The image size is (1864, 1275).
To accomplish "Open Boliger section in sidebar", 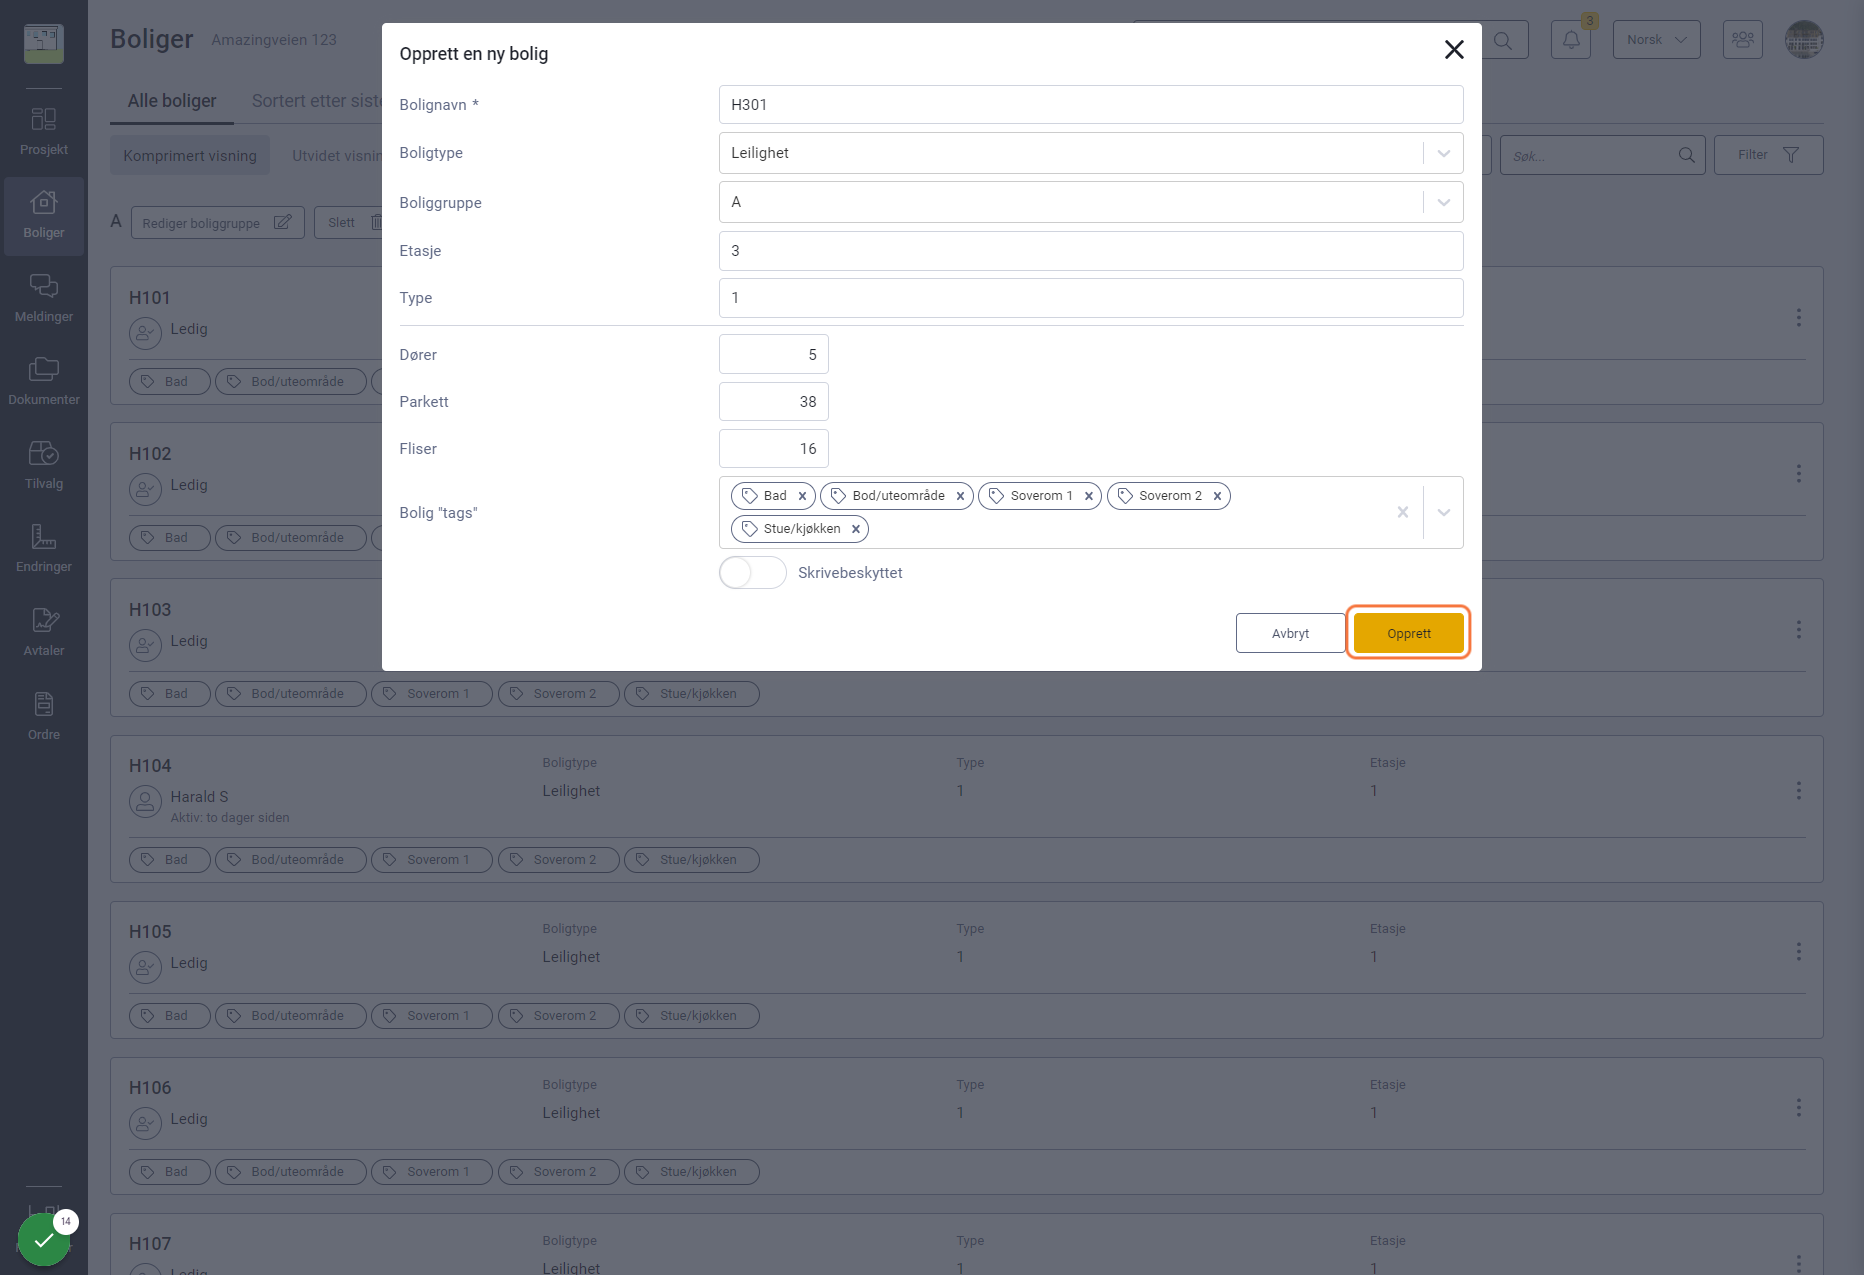I will (x=44, y=216).
